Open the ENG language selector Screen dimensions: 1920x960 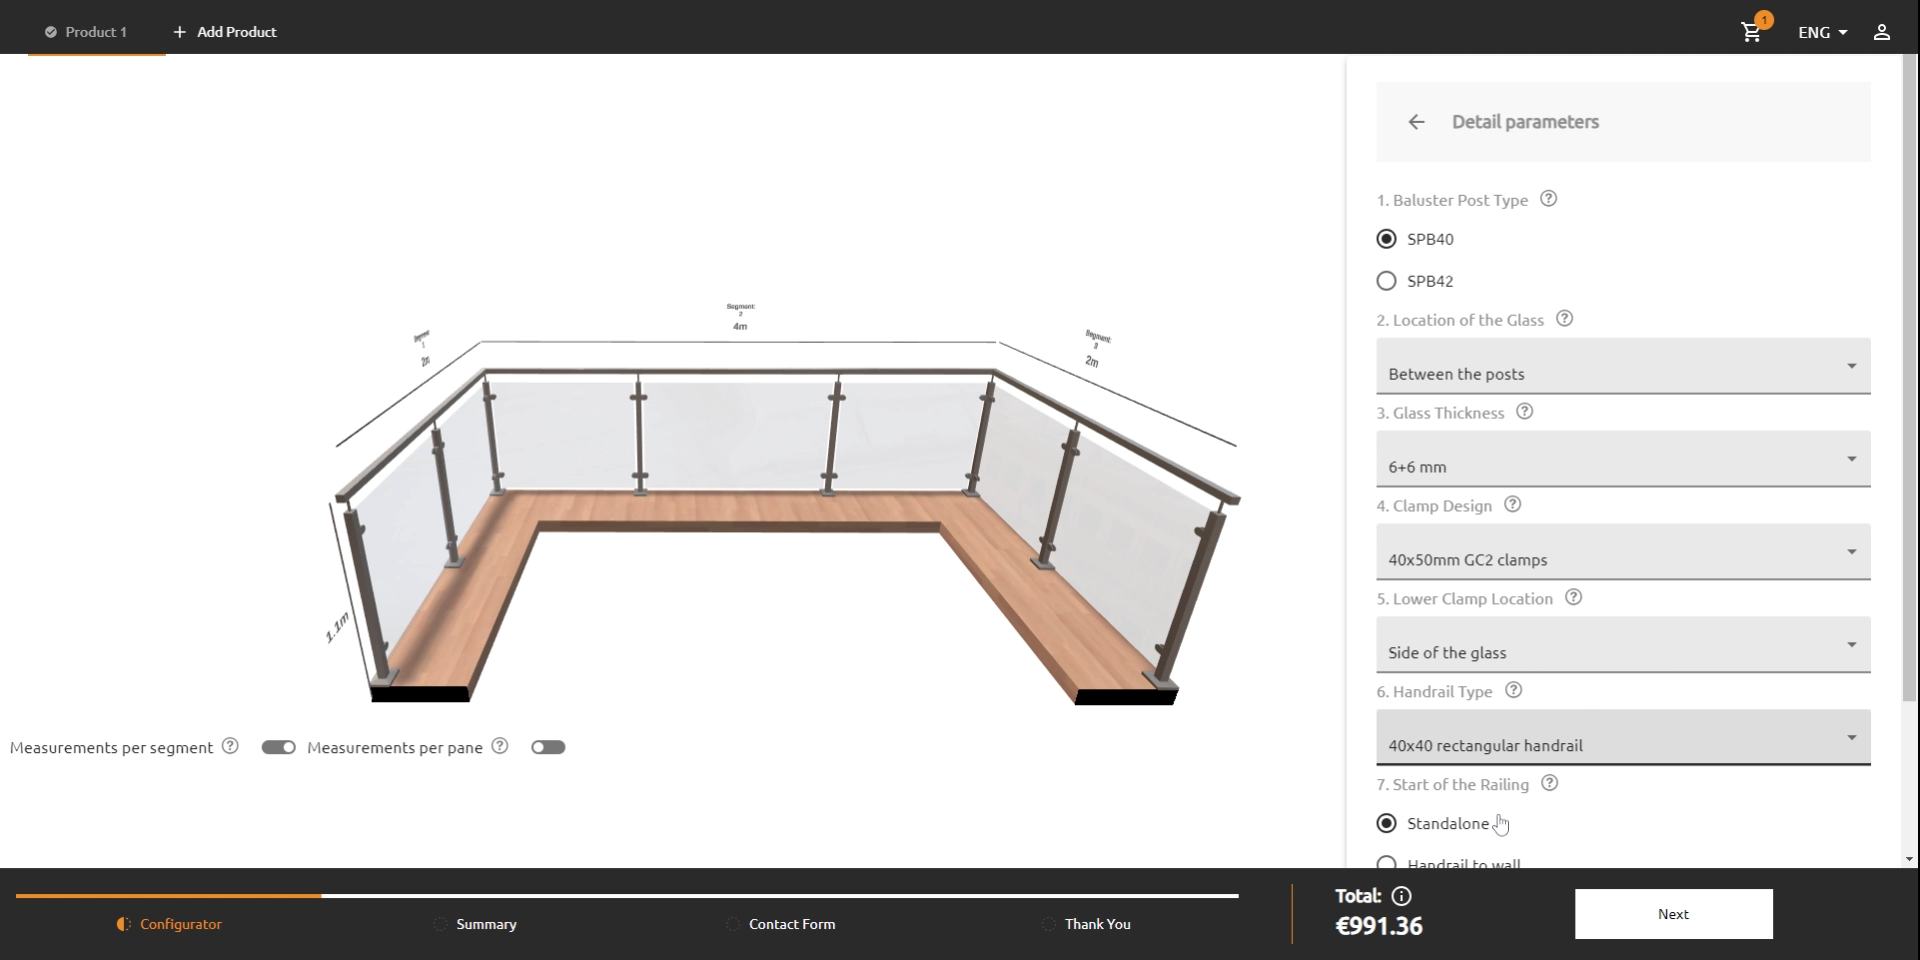(x=1821, y=32)
